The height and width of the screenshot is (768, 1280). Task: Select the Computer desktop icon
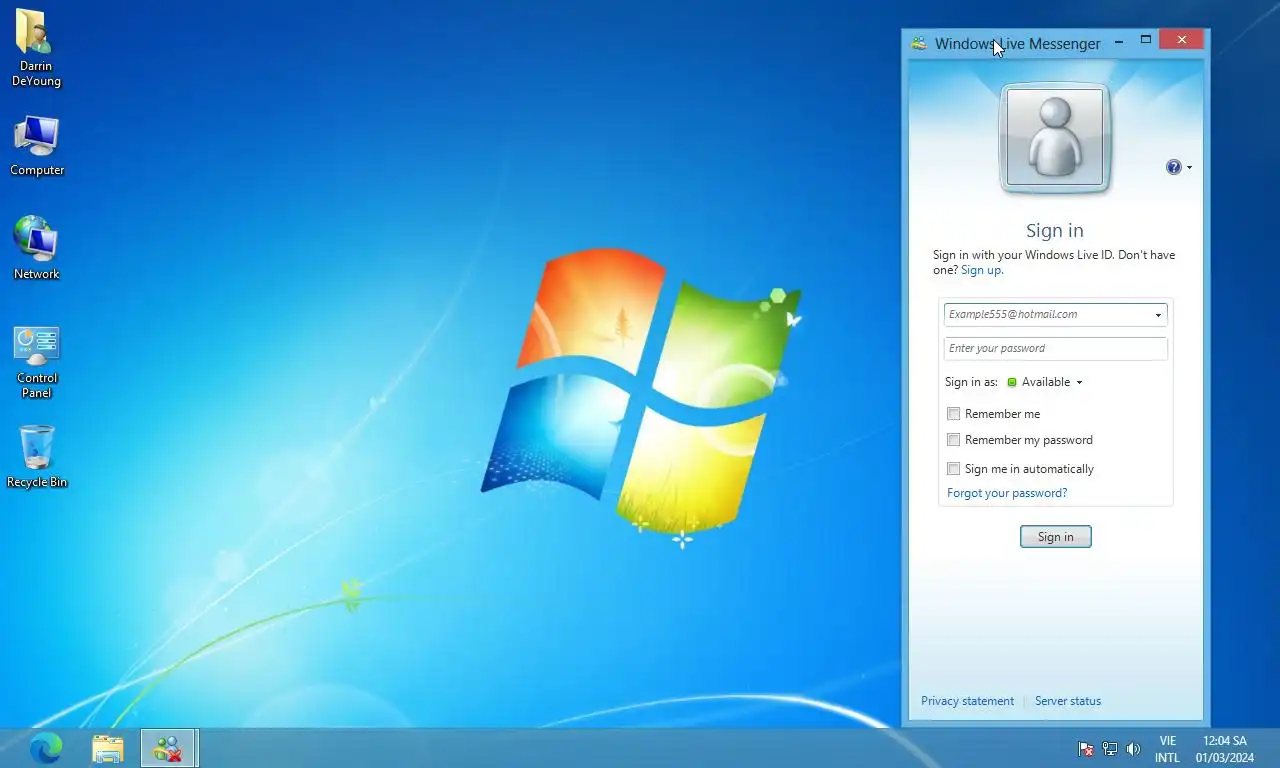[37, 146]
